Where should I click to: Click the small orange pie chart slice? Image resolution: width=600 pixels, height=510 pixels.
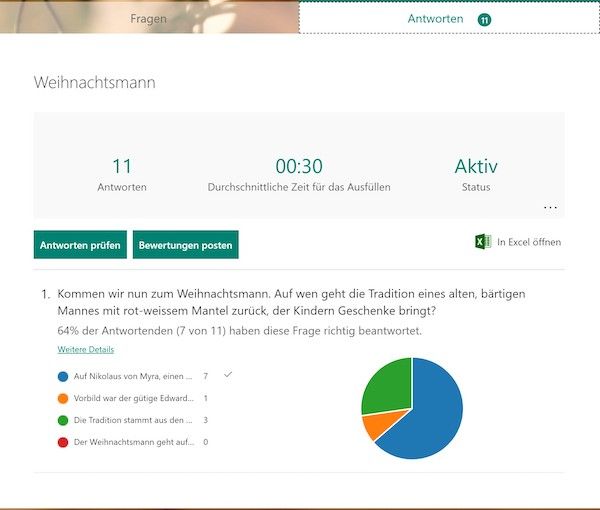pyautogui.click(x=373, y=425)
